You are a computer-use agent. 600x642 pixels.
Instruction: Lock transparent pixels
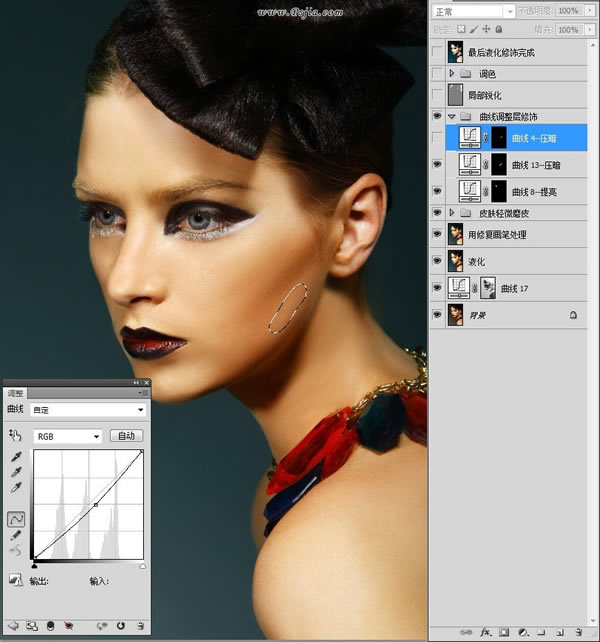(461, 29)
